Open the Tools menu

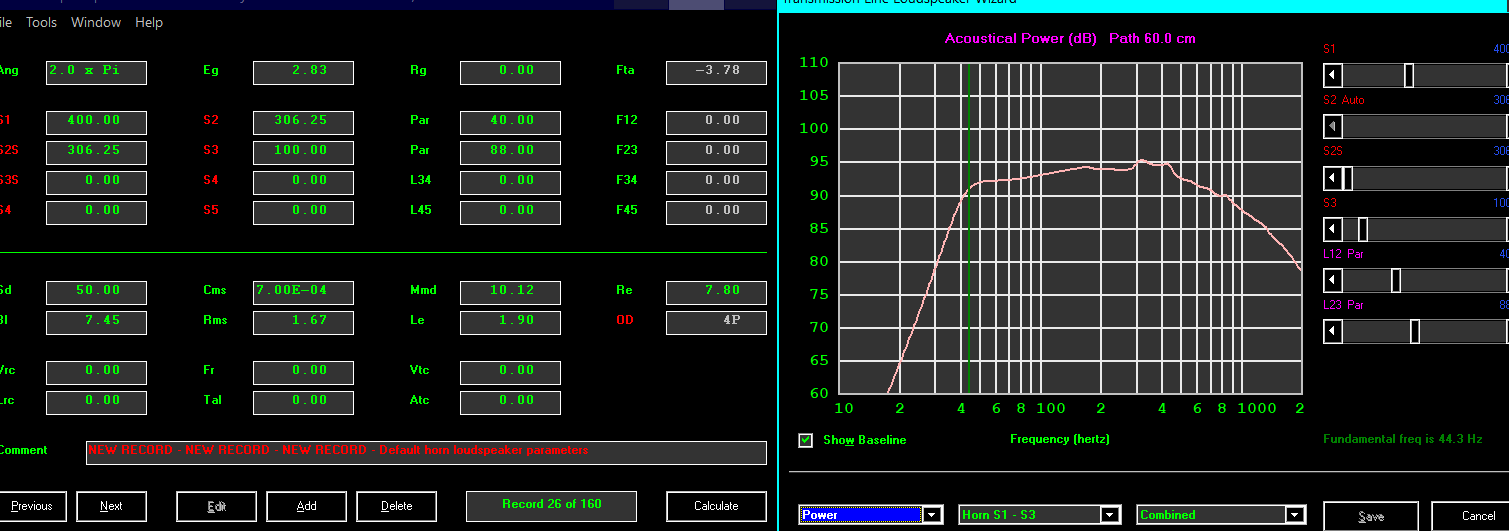[41, 22]
